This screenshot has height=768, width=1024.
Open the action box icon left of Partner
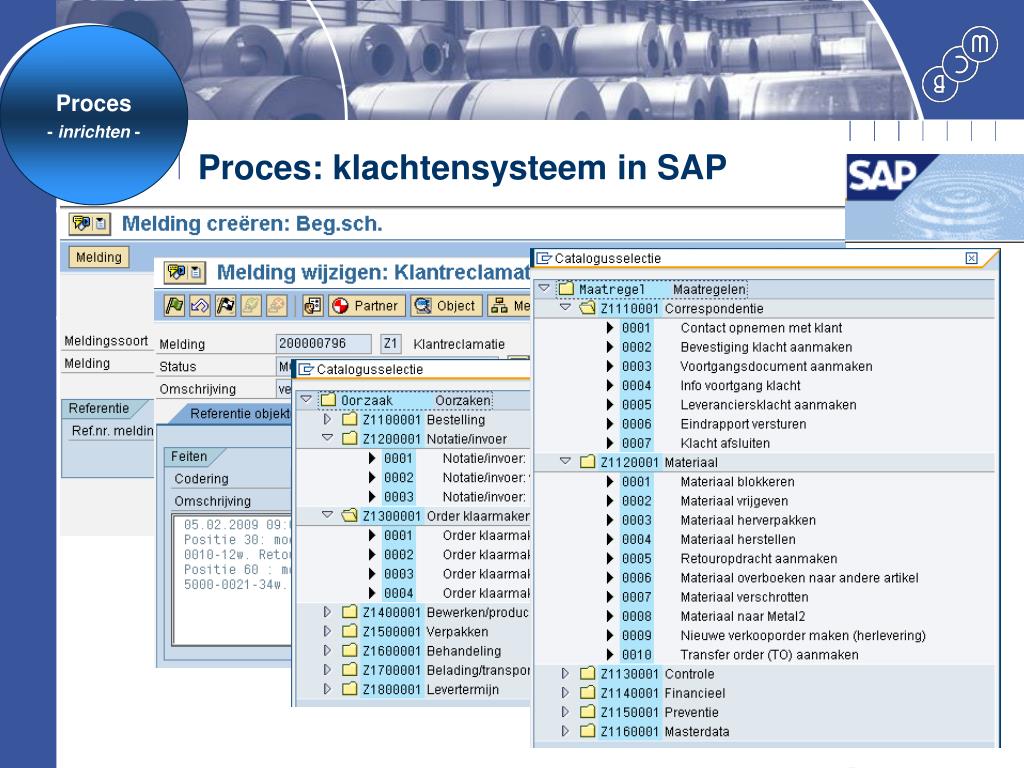pos(313,305)
